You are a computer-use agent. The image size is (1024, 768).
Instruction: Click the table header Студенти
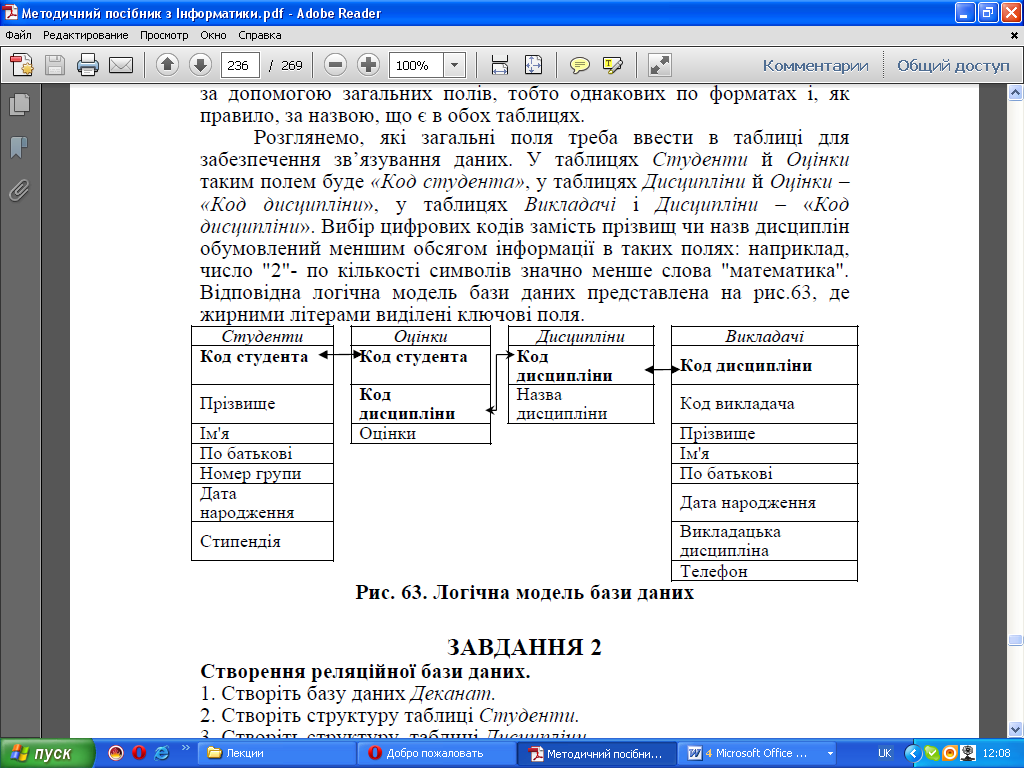click(x=262, y=336)
